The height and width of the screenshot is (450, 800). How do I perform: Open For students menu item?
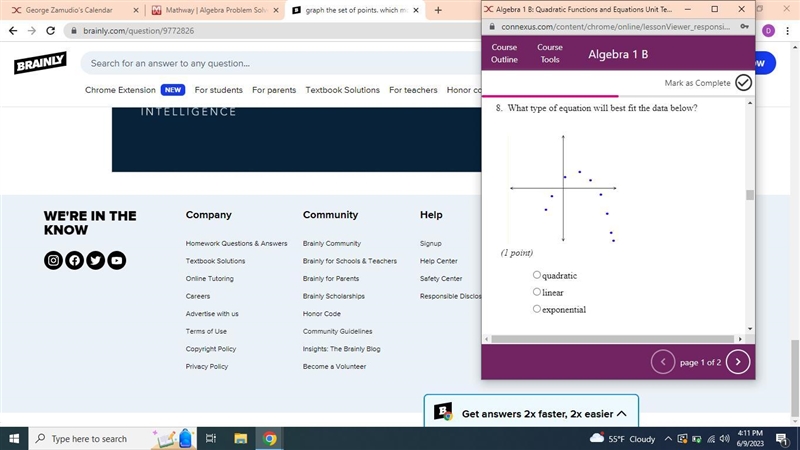(218, 90)
